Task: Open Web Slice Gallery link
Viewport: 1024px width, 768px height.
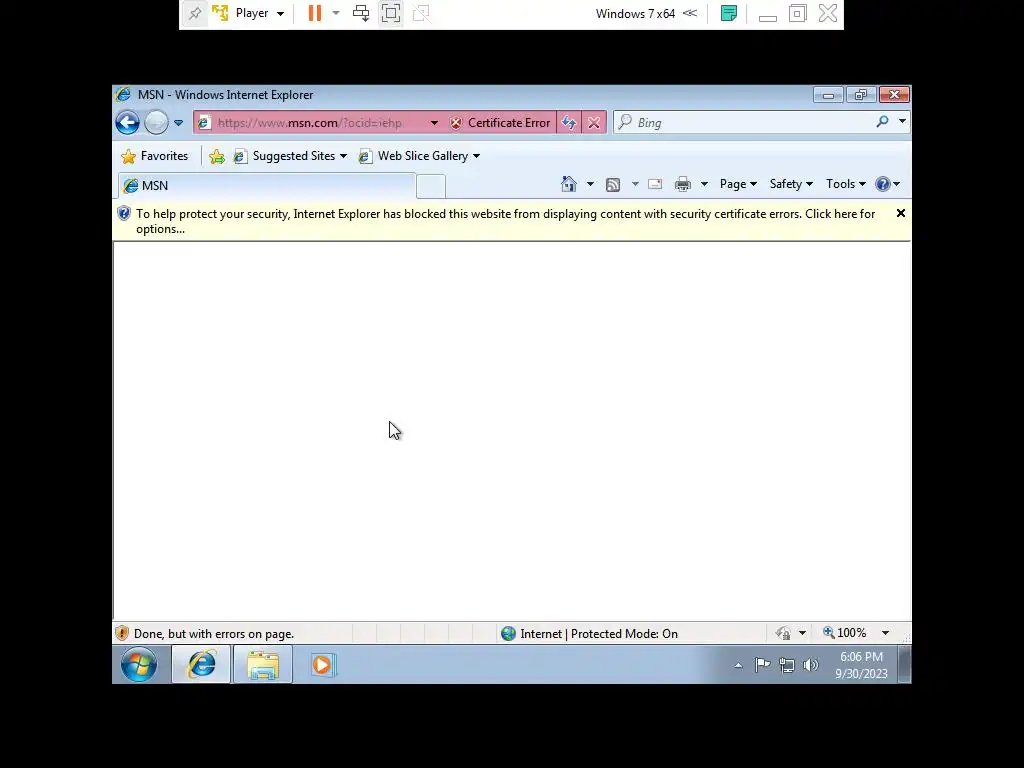Action: point(419,156)
